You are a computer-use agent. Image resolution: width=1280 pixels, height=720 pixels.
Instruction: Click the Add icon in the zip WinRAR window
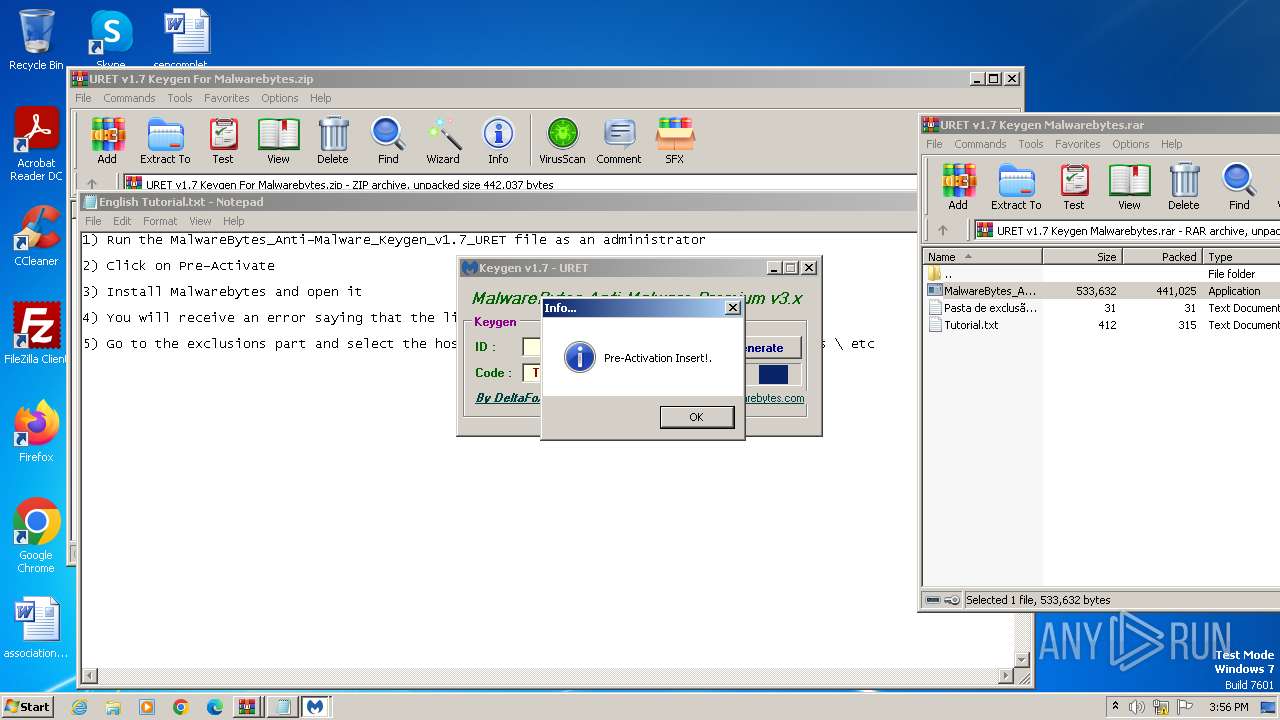[x=107, y=141]
